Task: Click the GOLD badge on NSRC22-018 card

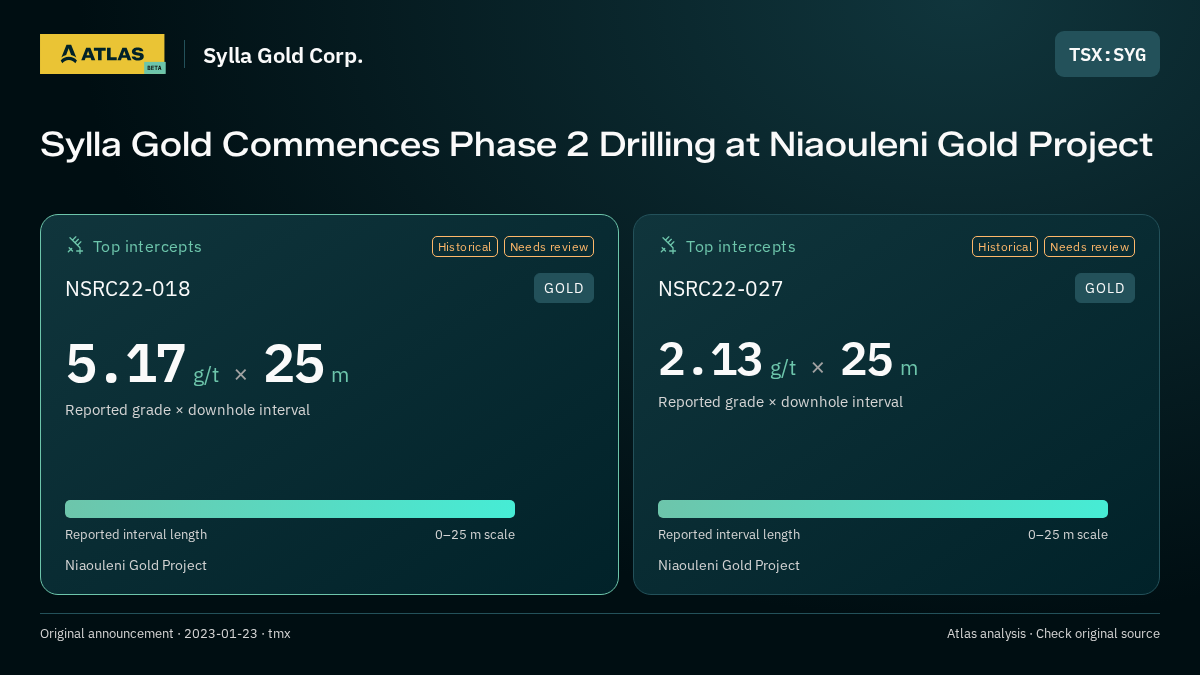Action: (x=564, y=288)
